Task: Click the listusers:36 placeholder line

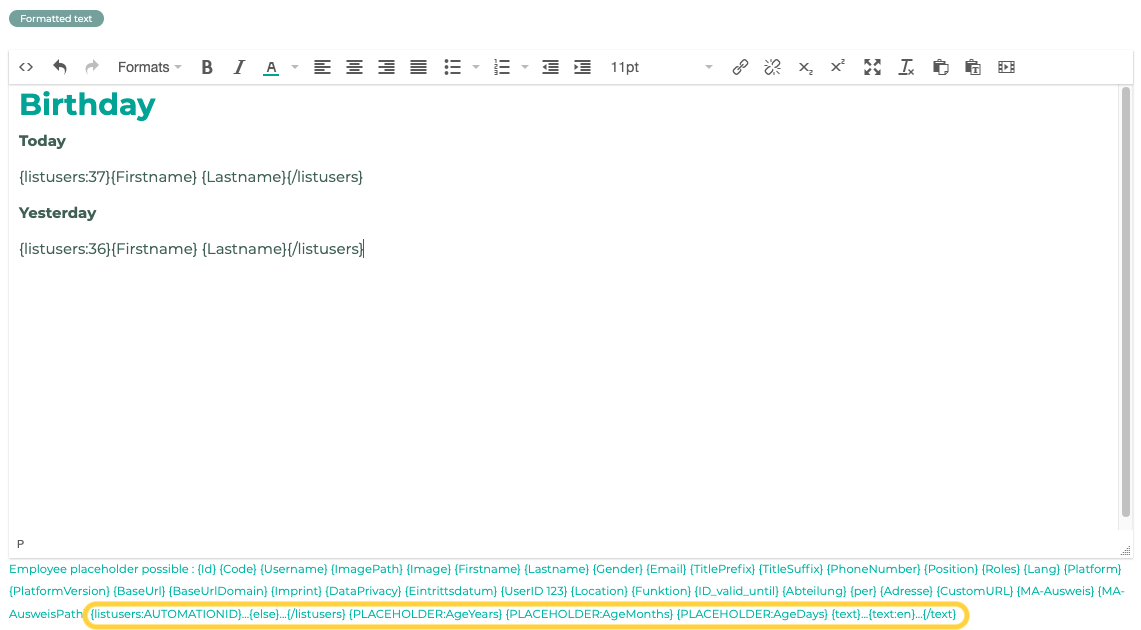Action: click(191, 249)
